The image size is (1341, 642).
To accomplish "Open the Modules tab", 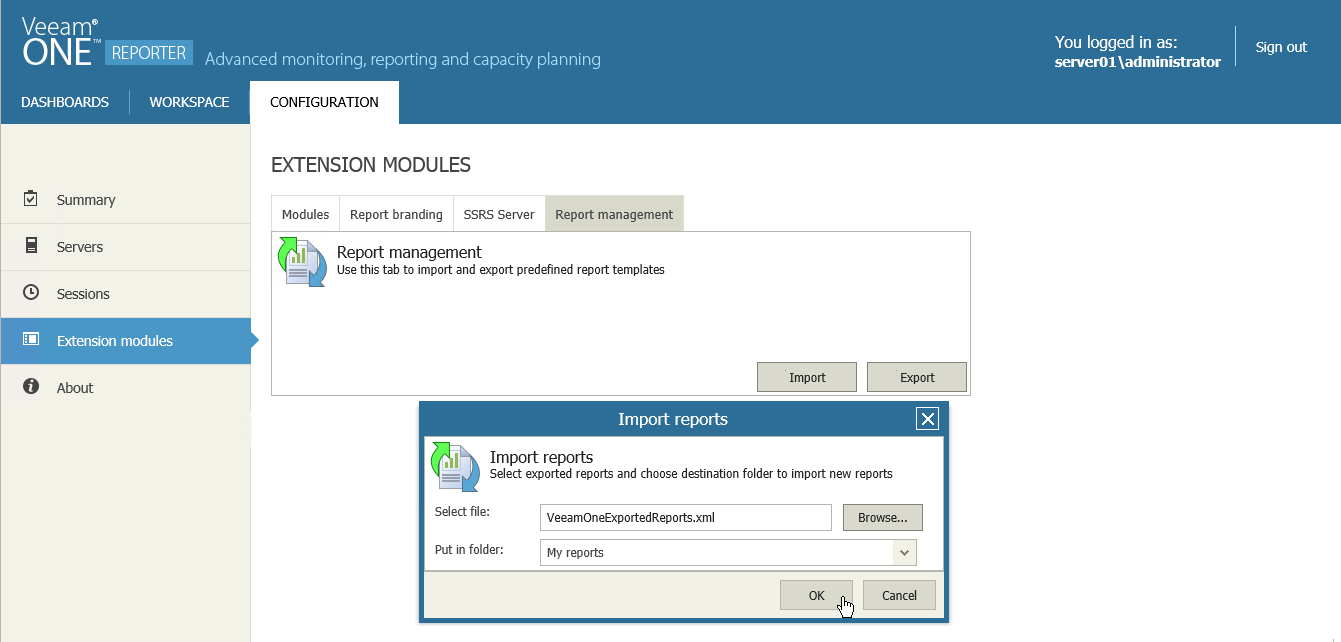I will pos(306,214).
